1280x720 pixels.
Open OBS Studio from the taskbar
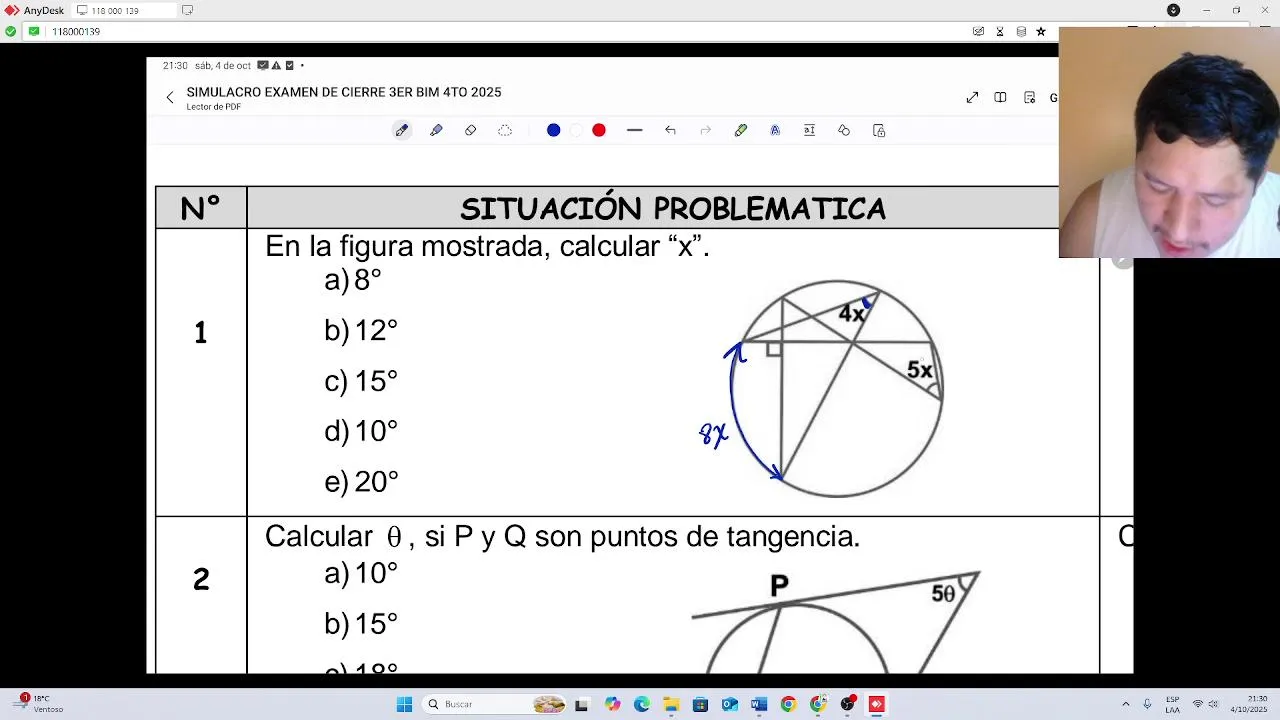pos(848,704)
